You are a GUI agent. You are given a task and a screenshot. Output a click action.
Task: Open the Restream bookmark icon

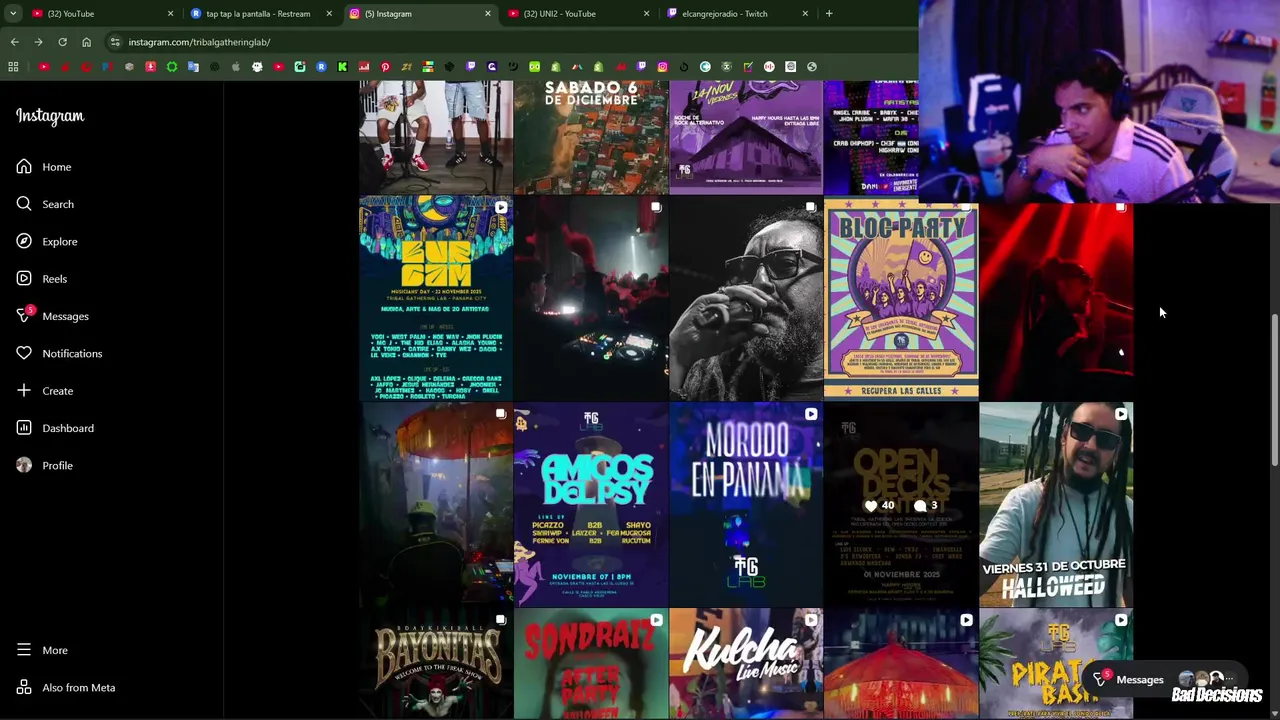click(321, 67)
